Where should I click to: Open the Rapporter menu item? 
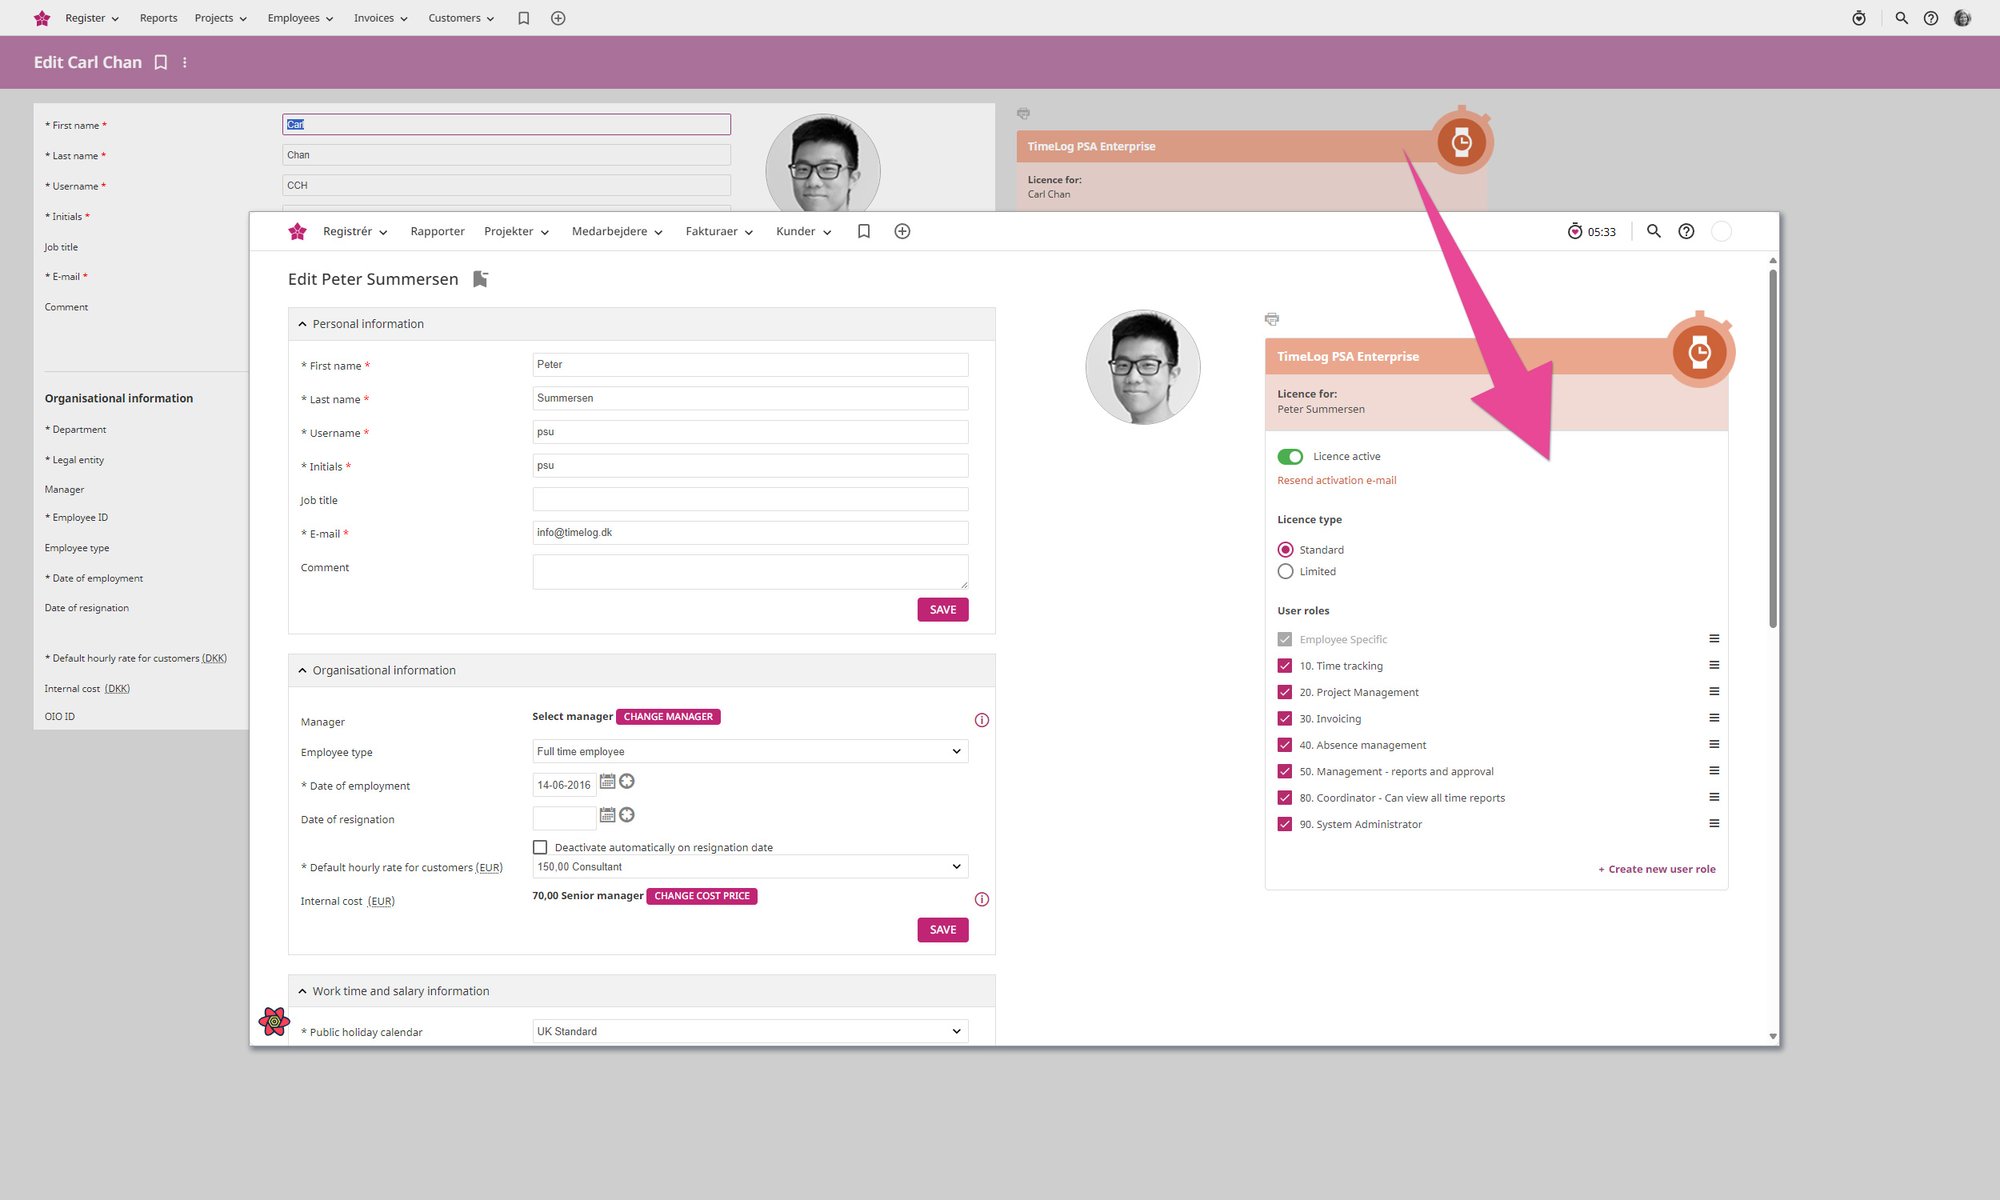(437, 231)
